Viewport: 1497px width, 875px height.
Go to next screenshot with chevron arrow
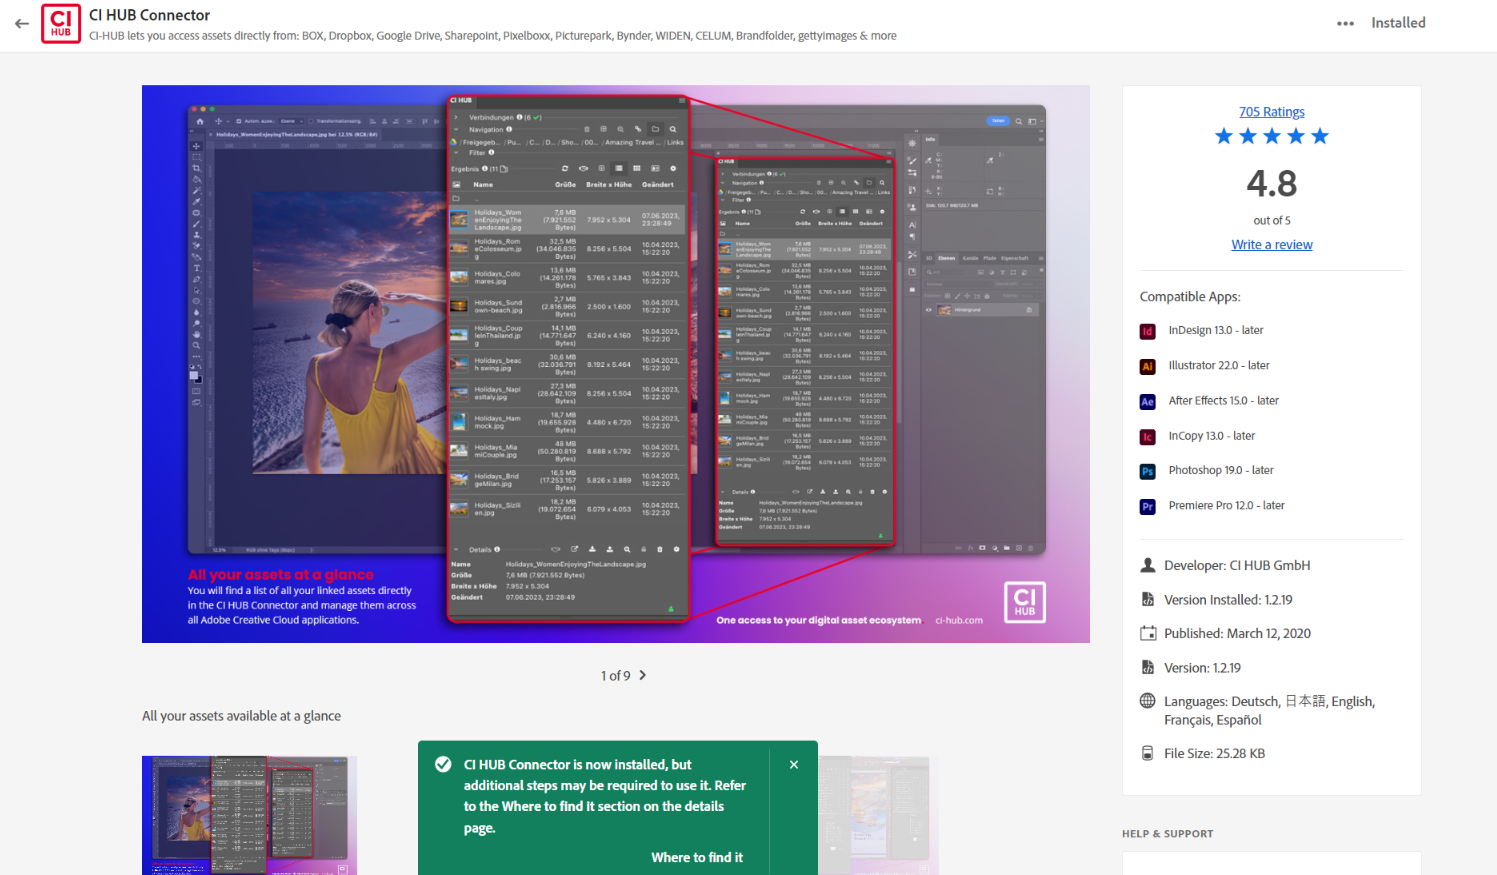pyautogui.click(x=642, y=675)
